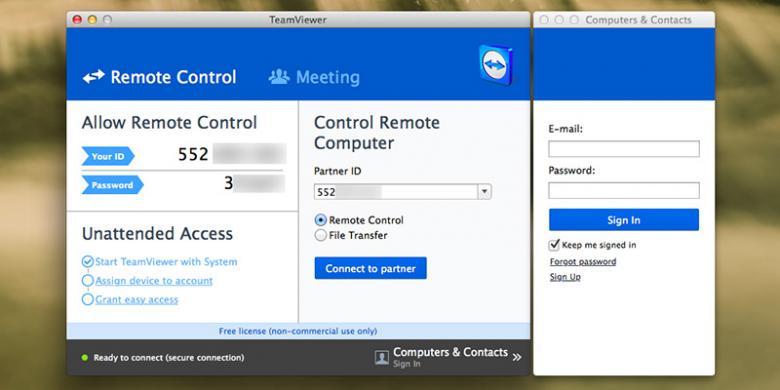The image size is (780, 390).
Task: Expand the Partner ID dropdown arrow
Action: (485, 192)
